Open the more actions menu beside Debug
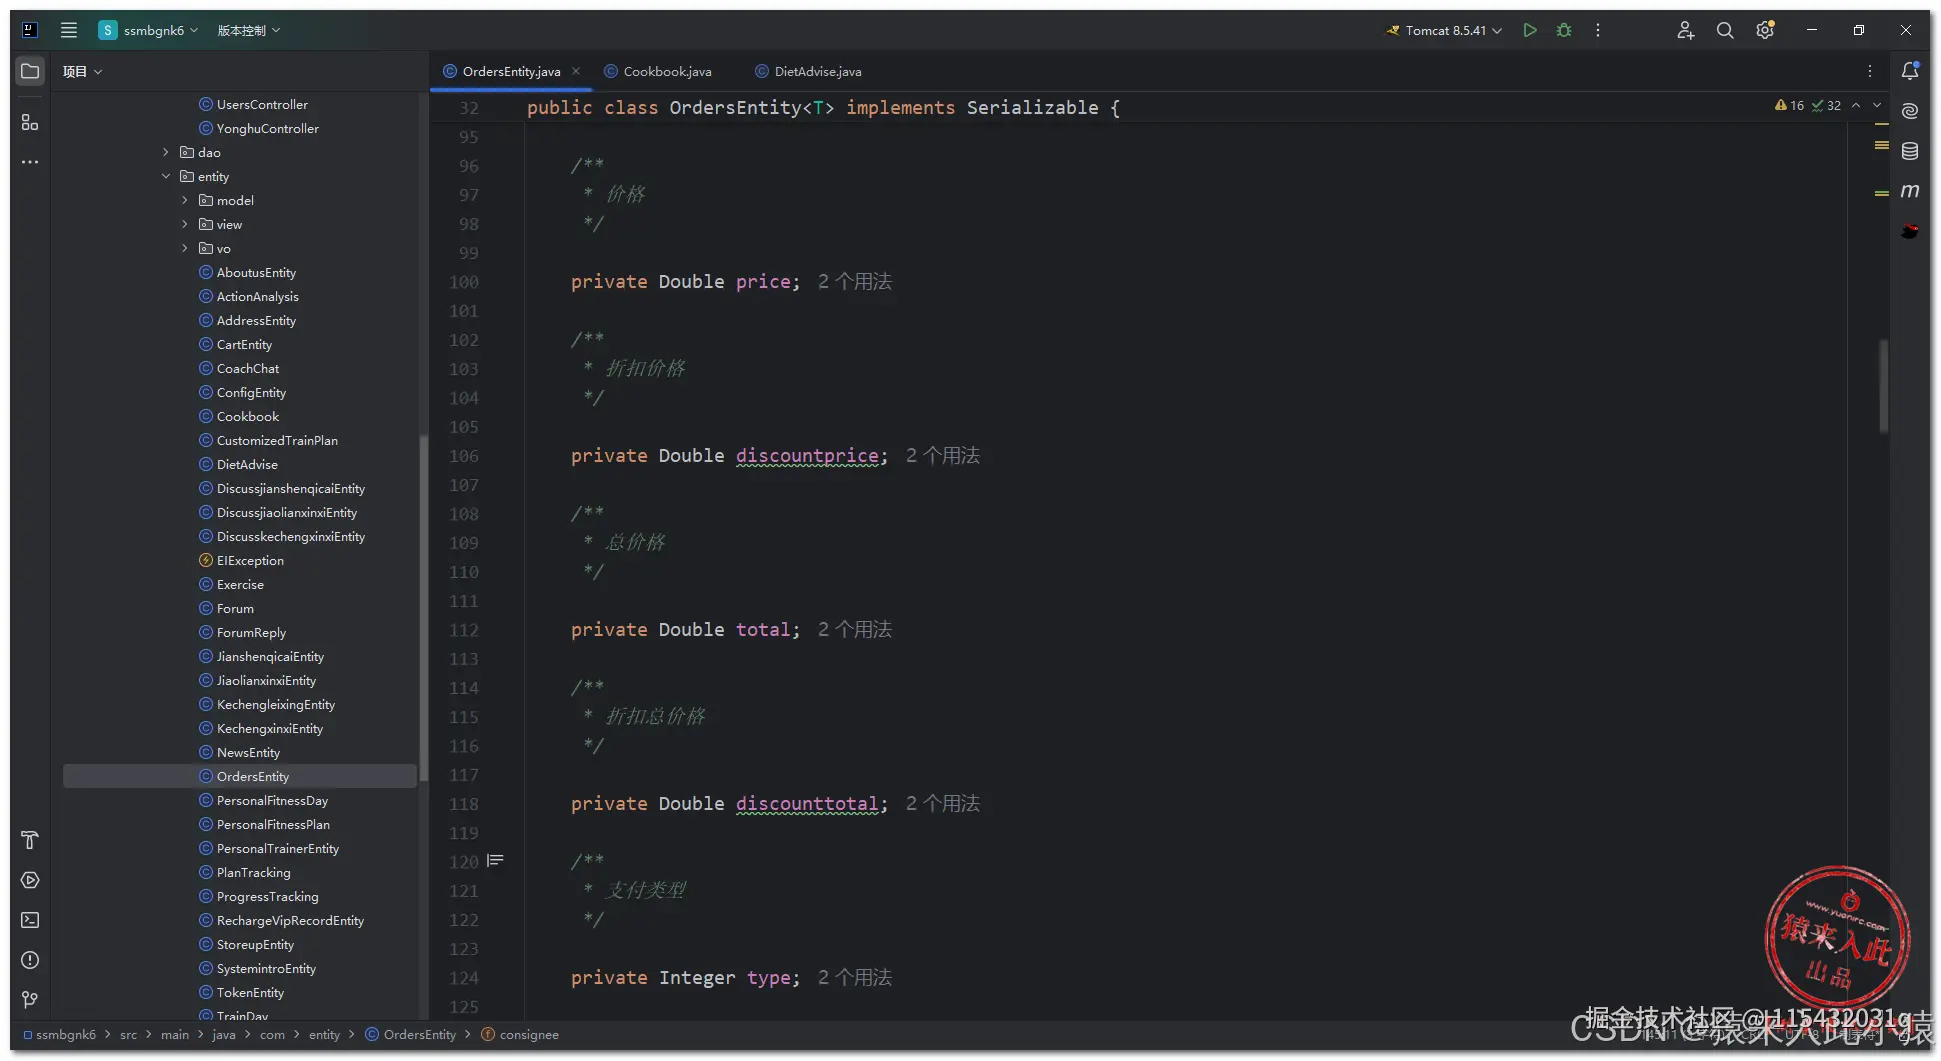 pyautogui.click(x=1598, y=30)
